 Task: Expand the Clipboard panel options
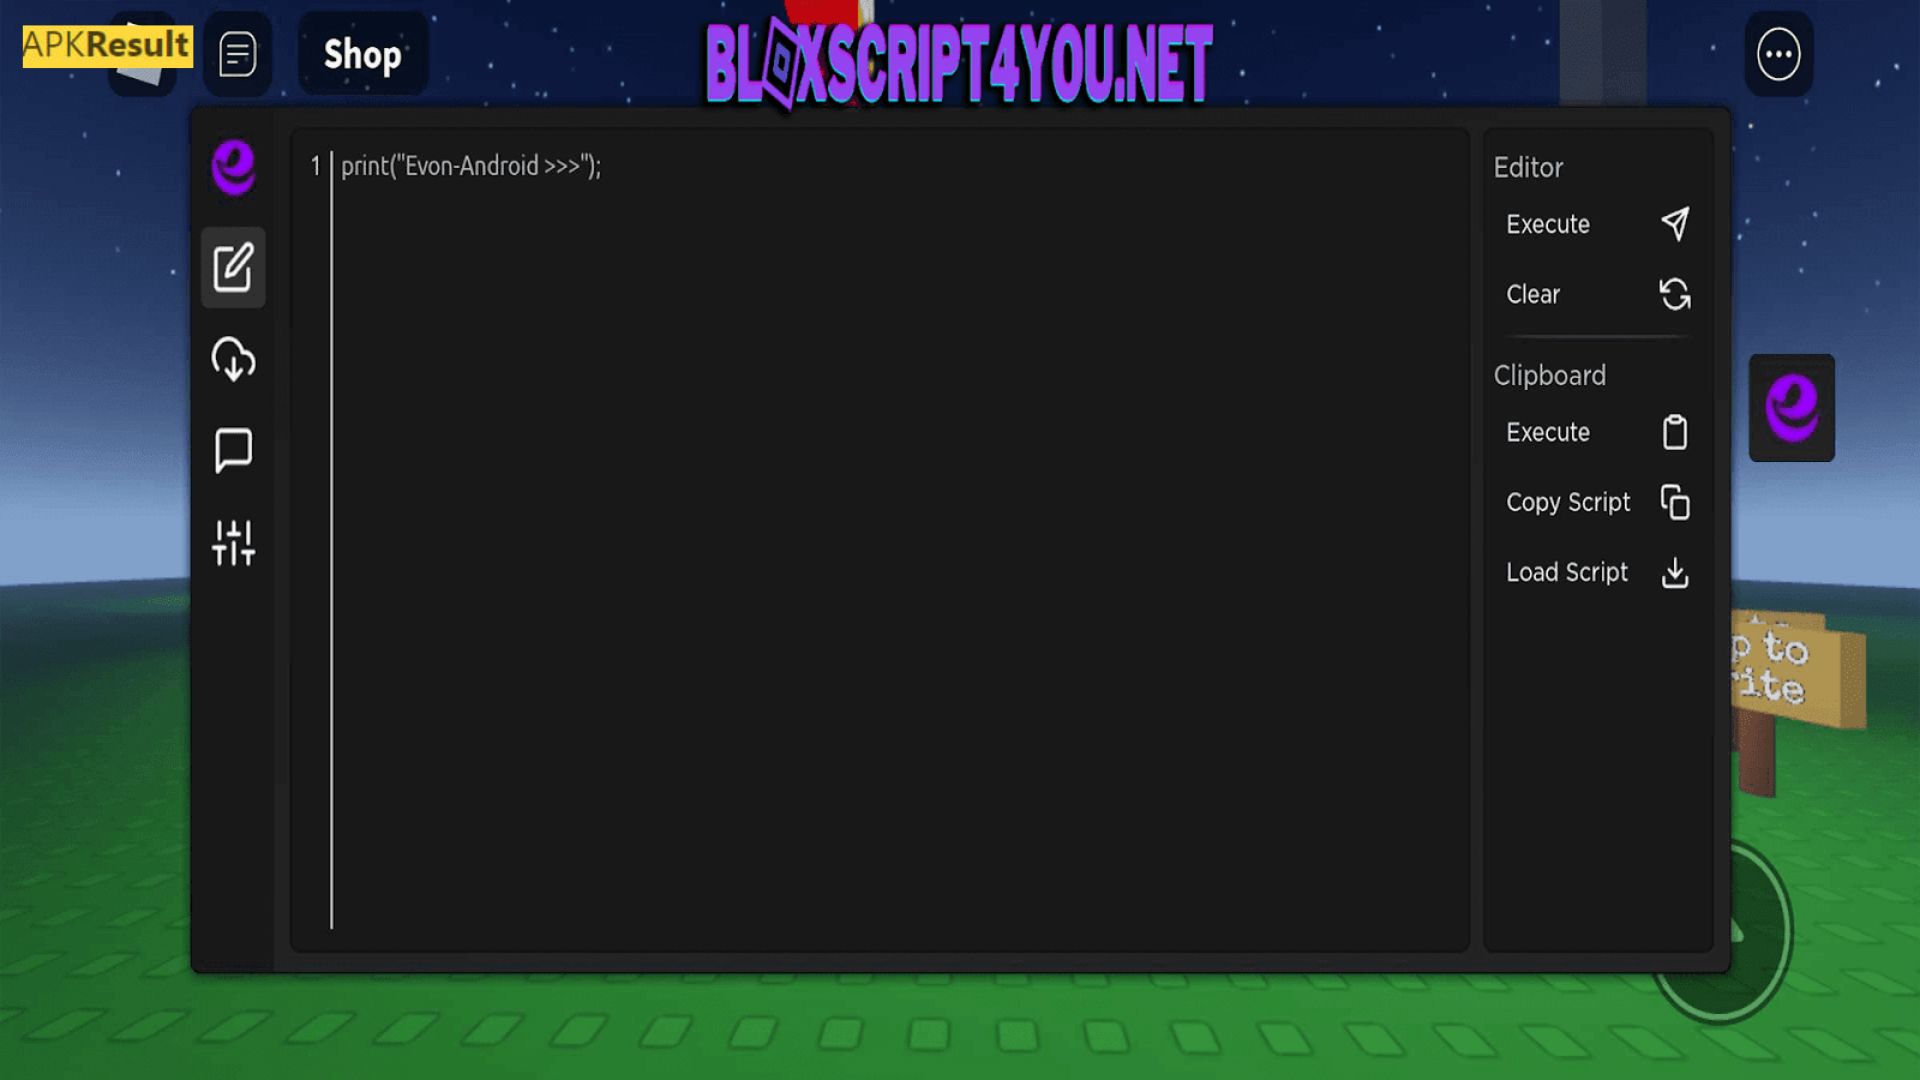click(x=1549, y=376)
